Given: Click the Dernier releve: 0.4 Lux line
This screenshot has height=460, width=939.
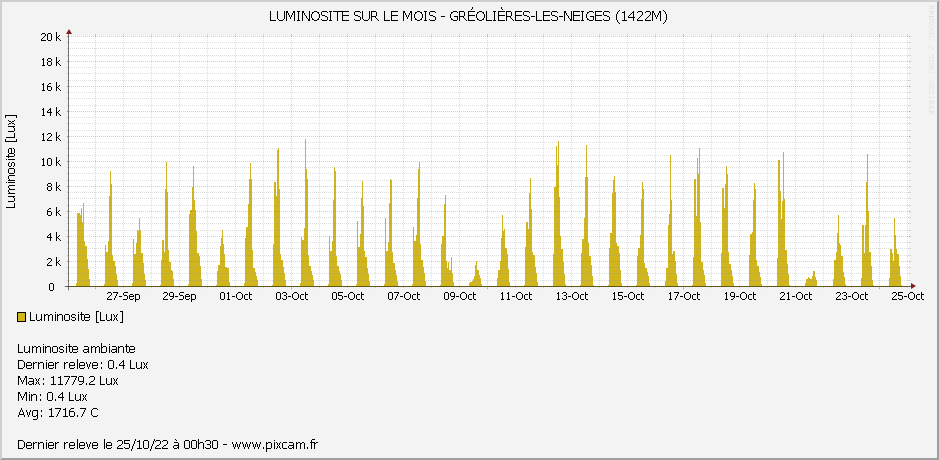Looking at the screenshot, I should [82, 365].
